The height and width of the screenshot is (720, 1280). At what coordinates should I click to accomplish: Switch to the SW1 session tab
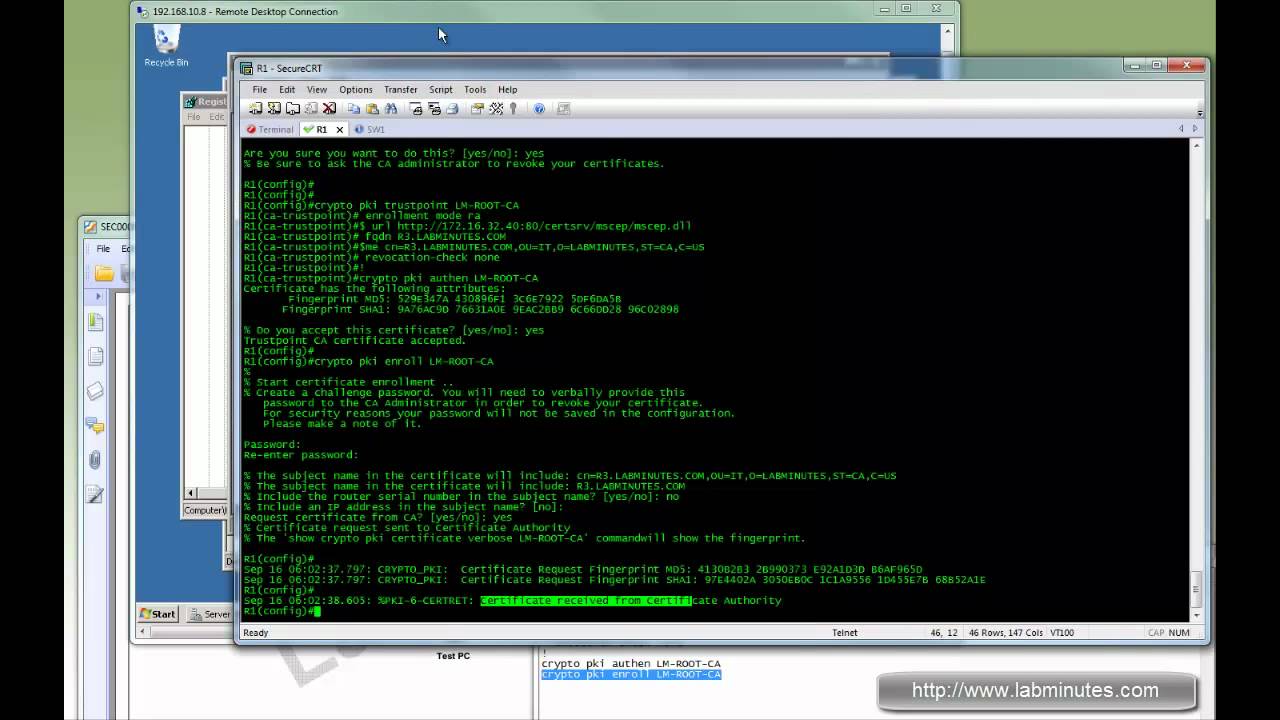(x=370, y=129)
